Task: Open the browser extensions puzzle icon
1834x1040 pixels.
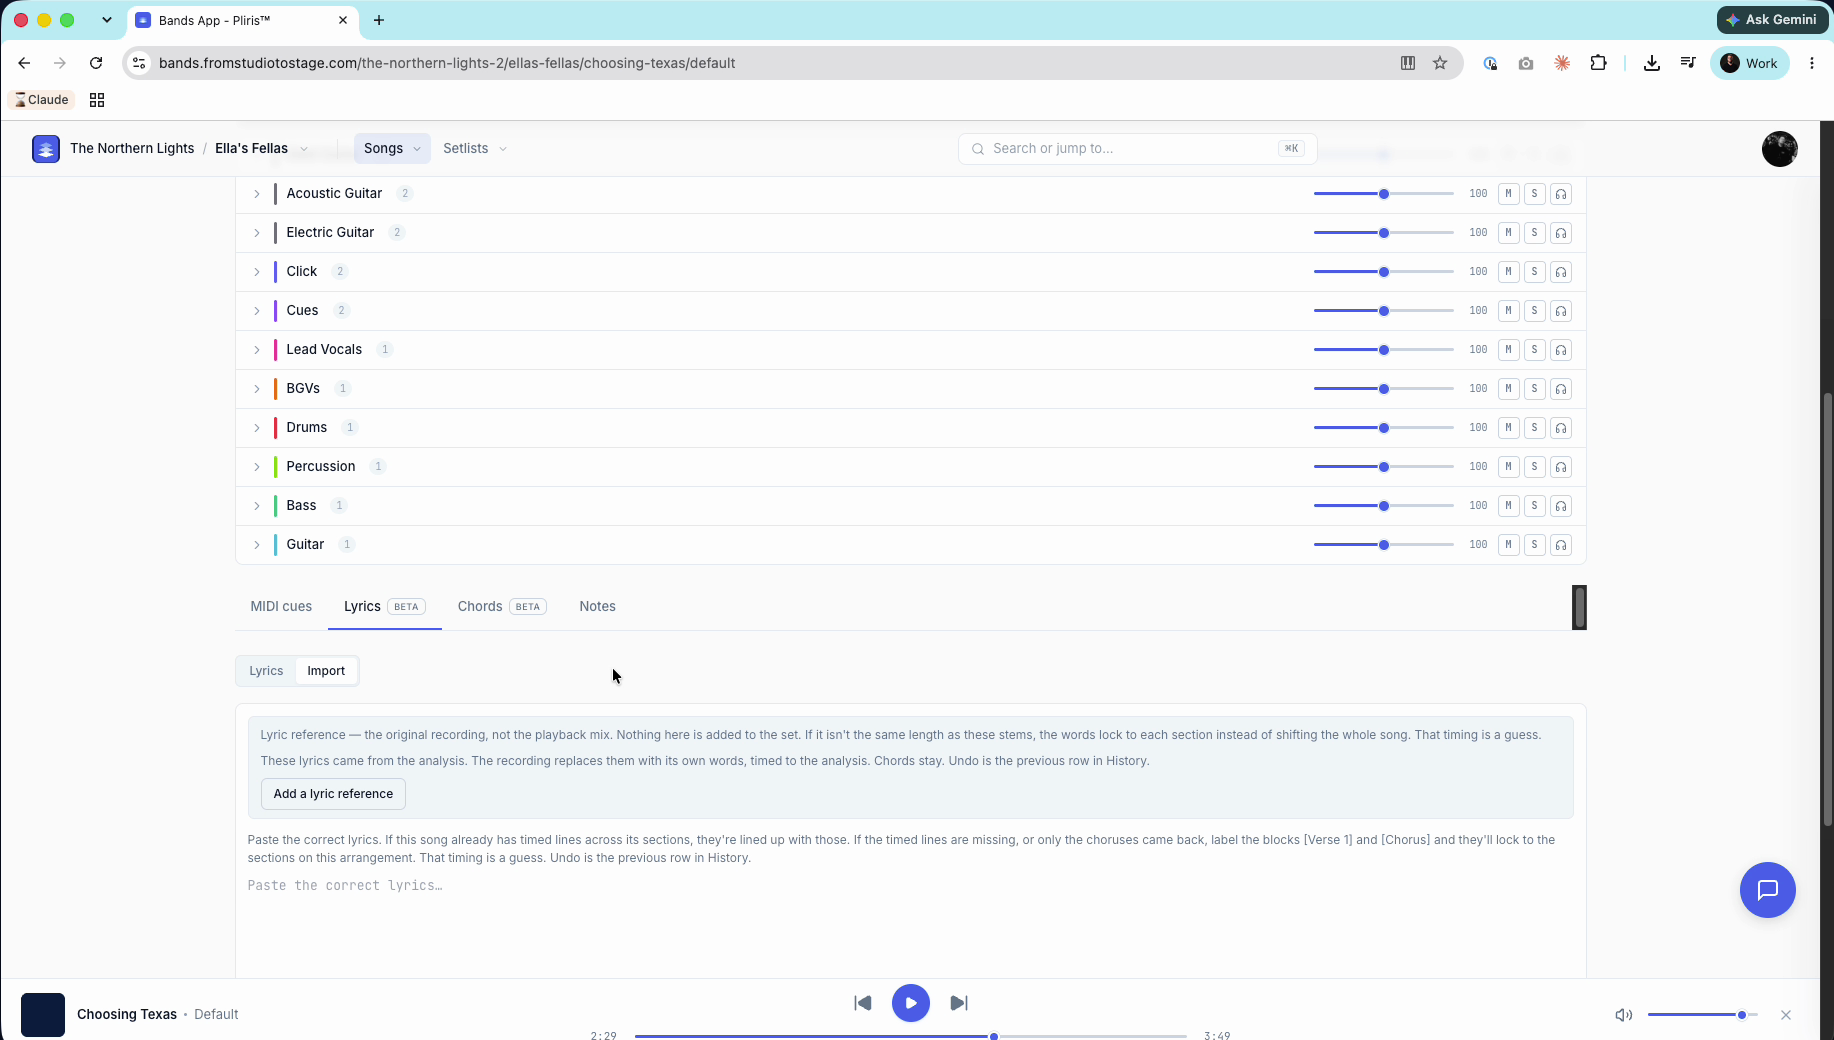Action: 1598,63
